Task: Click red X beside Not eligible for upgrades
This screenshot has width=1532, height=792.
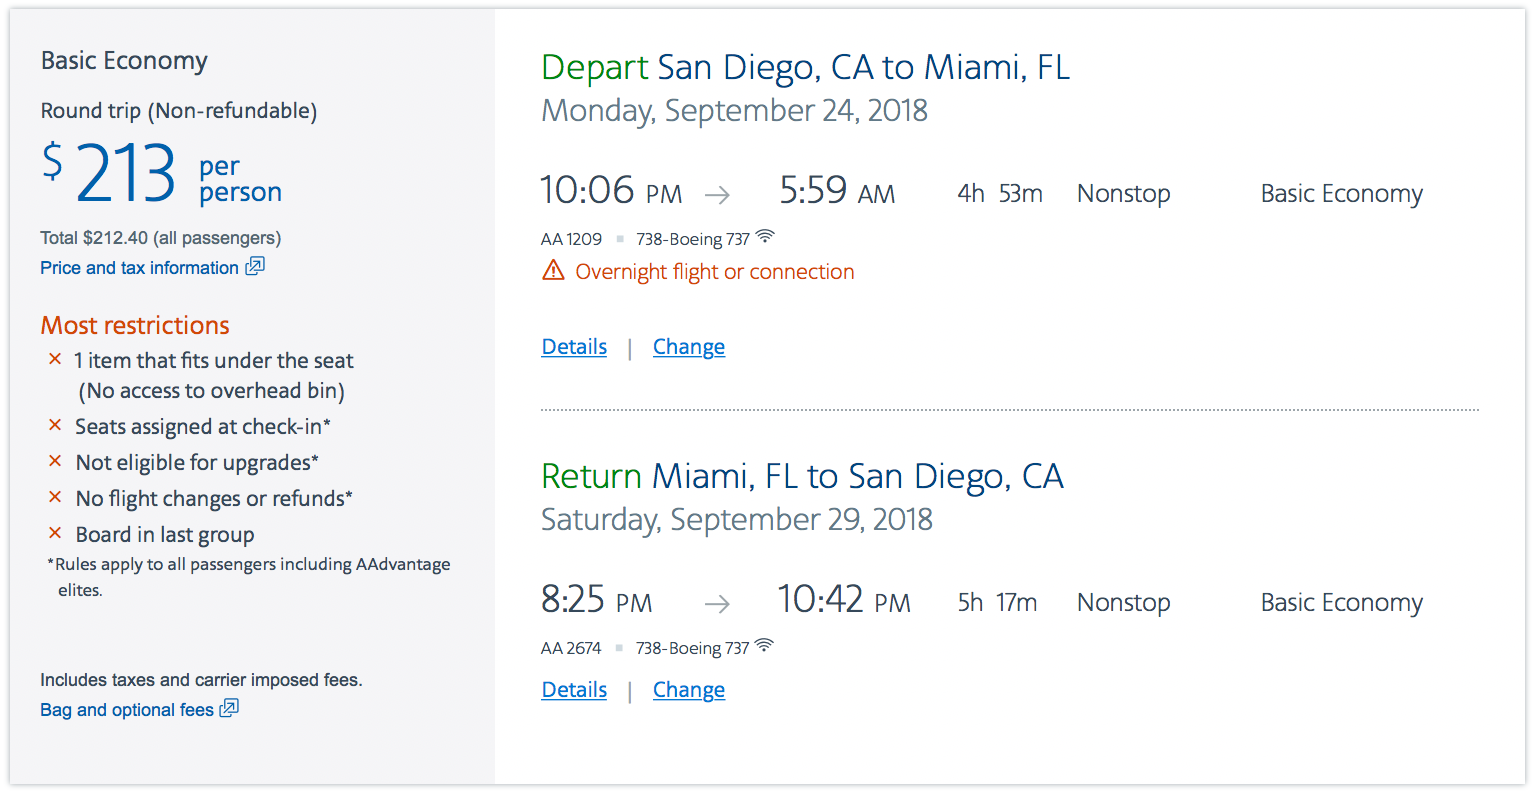Action: (x=55, y=461)
